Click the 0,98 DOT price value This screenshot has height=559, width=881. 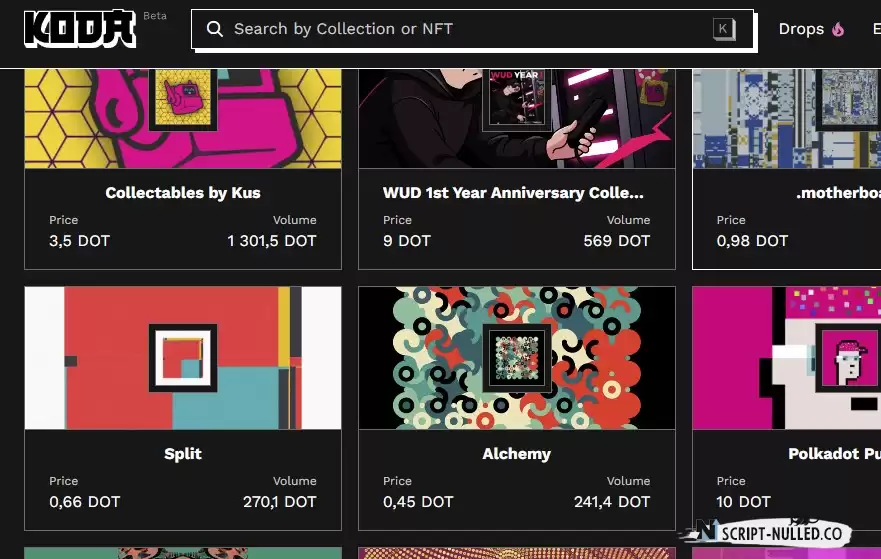(752, 241)
